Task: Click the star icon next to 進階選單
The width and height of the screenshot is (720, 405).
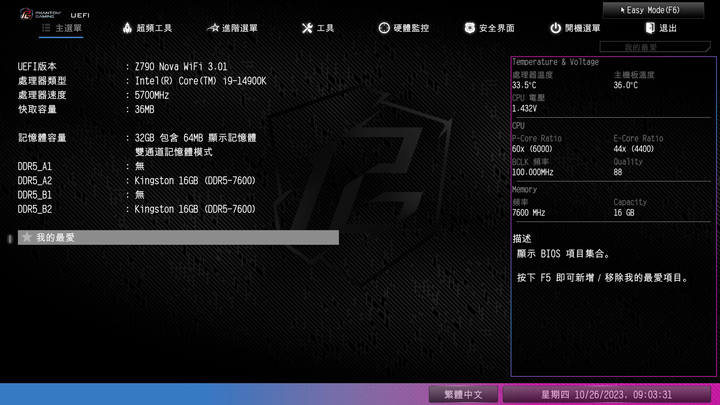Action: (x=213, y=28)
